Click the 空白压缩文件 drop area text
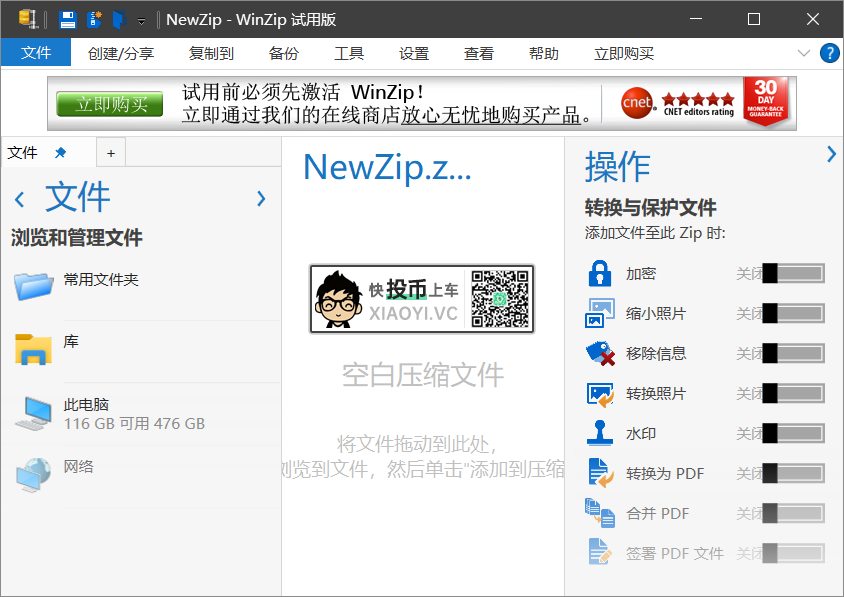The image size is (844, 597). 423,375
